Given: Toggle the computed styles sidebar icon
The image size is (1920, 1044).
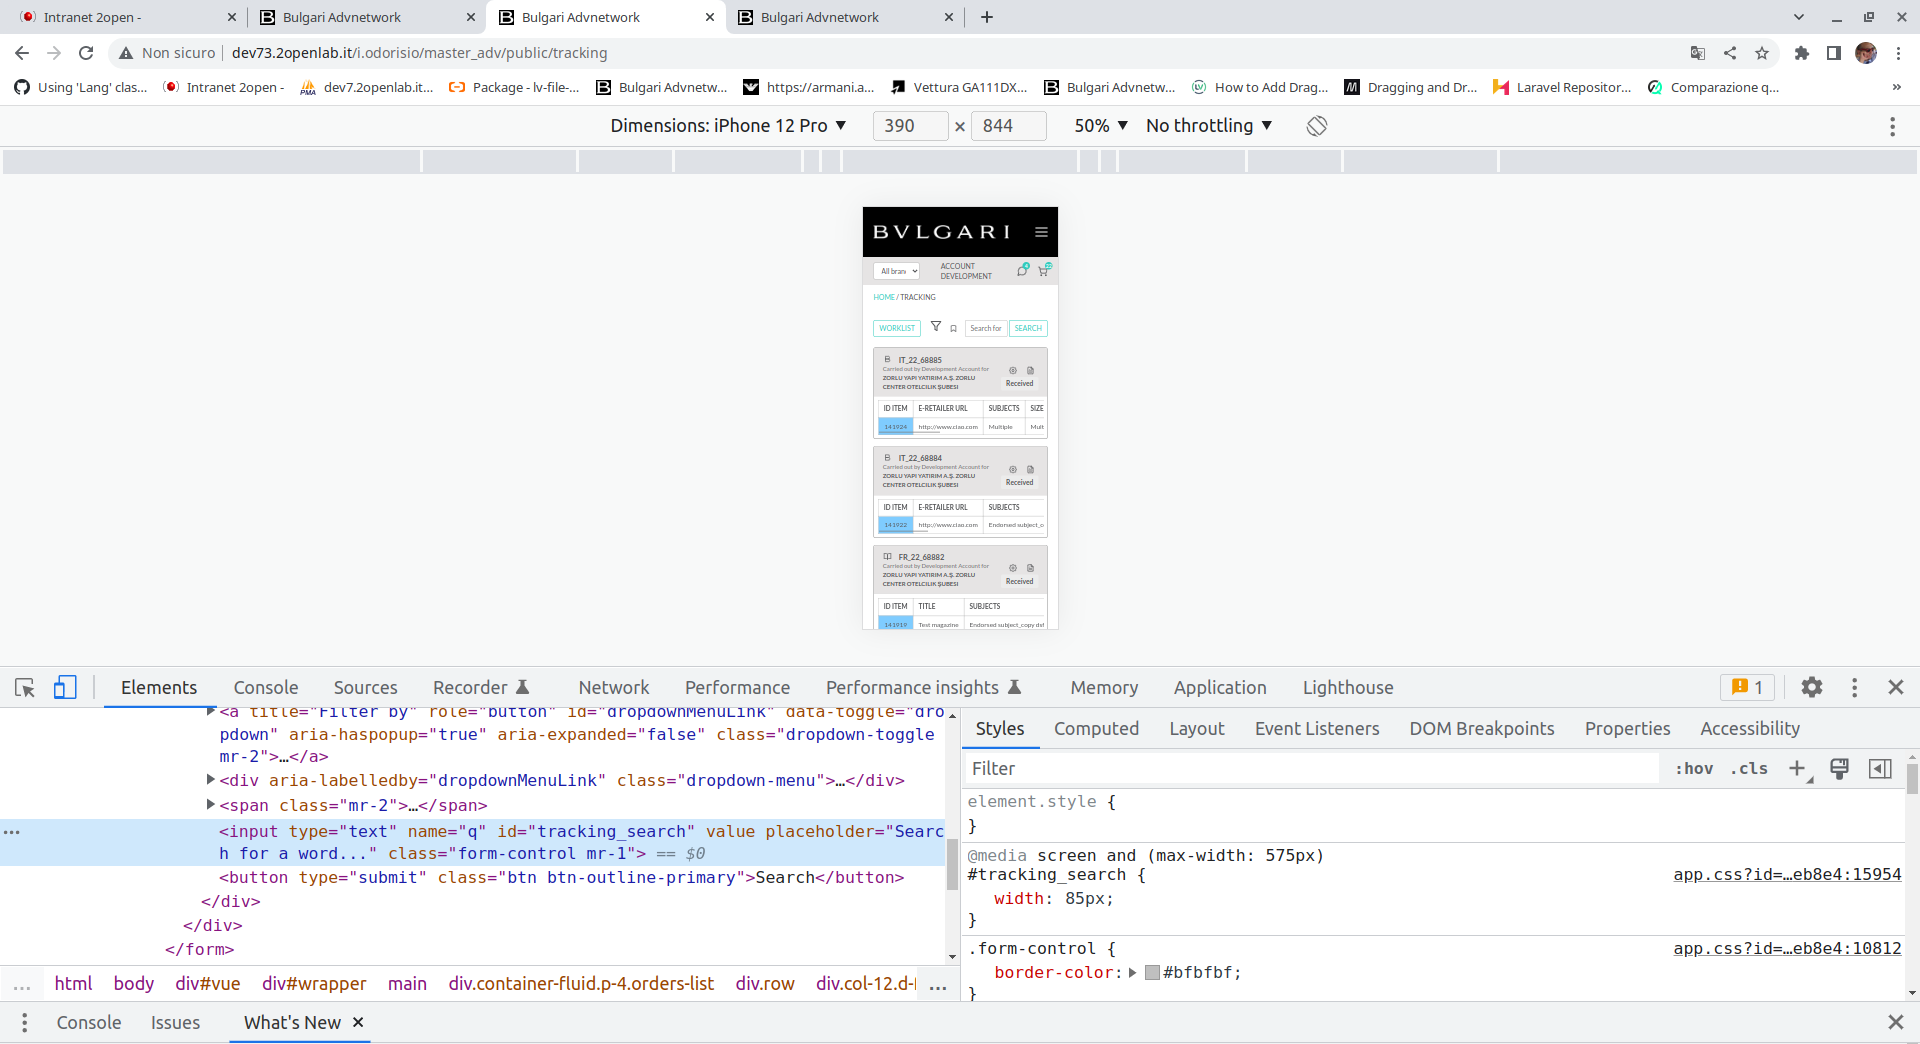Looking at the screenshot, I should pos(1880,769).
